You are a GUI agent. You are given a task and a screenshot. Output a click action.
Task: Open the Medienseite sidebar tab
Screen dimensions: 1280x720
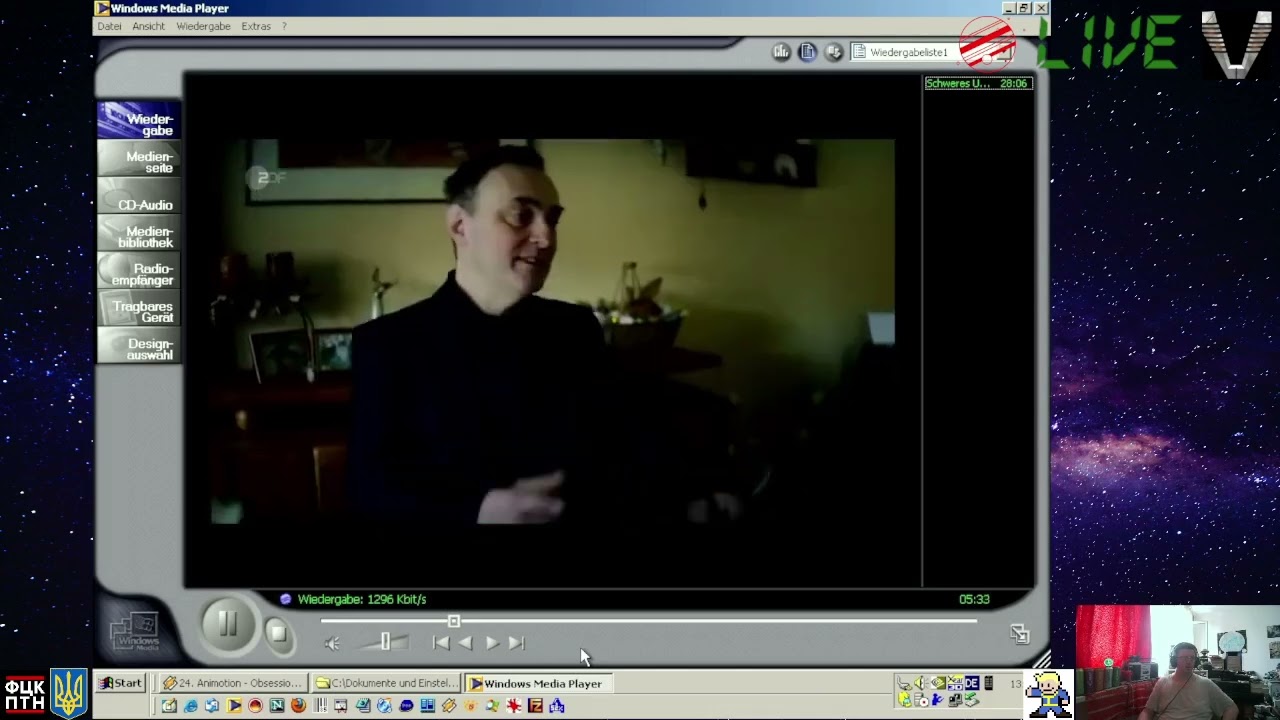[139, 159]
